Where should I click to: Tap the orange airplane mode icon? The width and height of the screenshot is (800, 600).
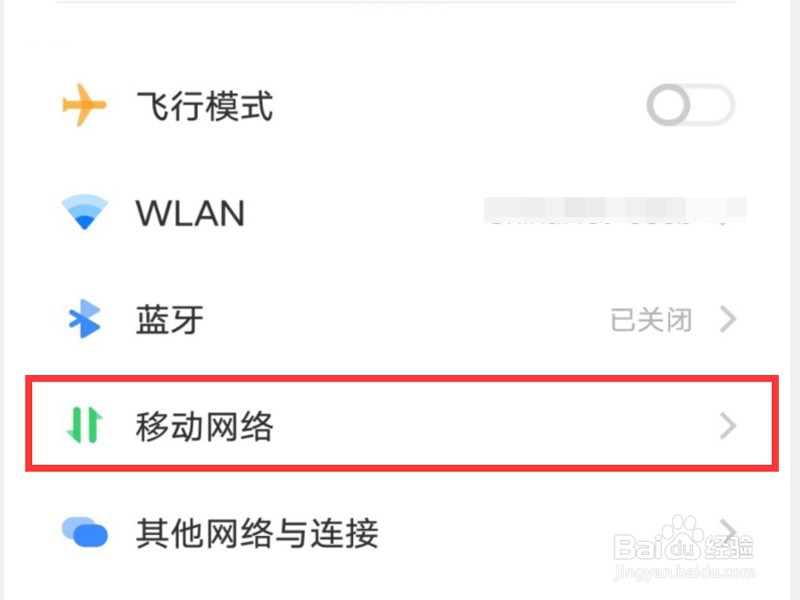tap(84, 105)
